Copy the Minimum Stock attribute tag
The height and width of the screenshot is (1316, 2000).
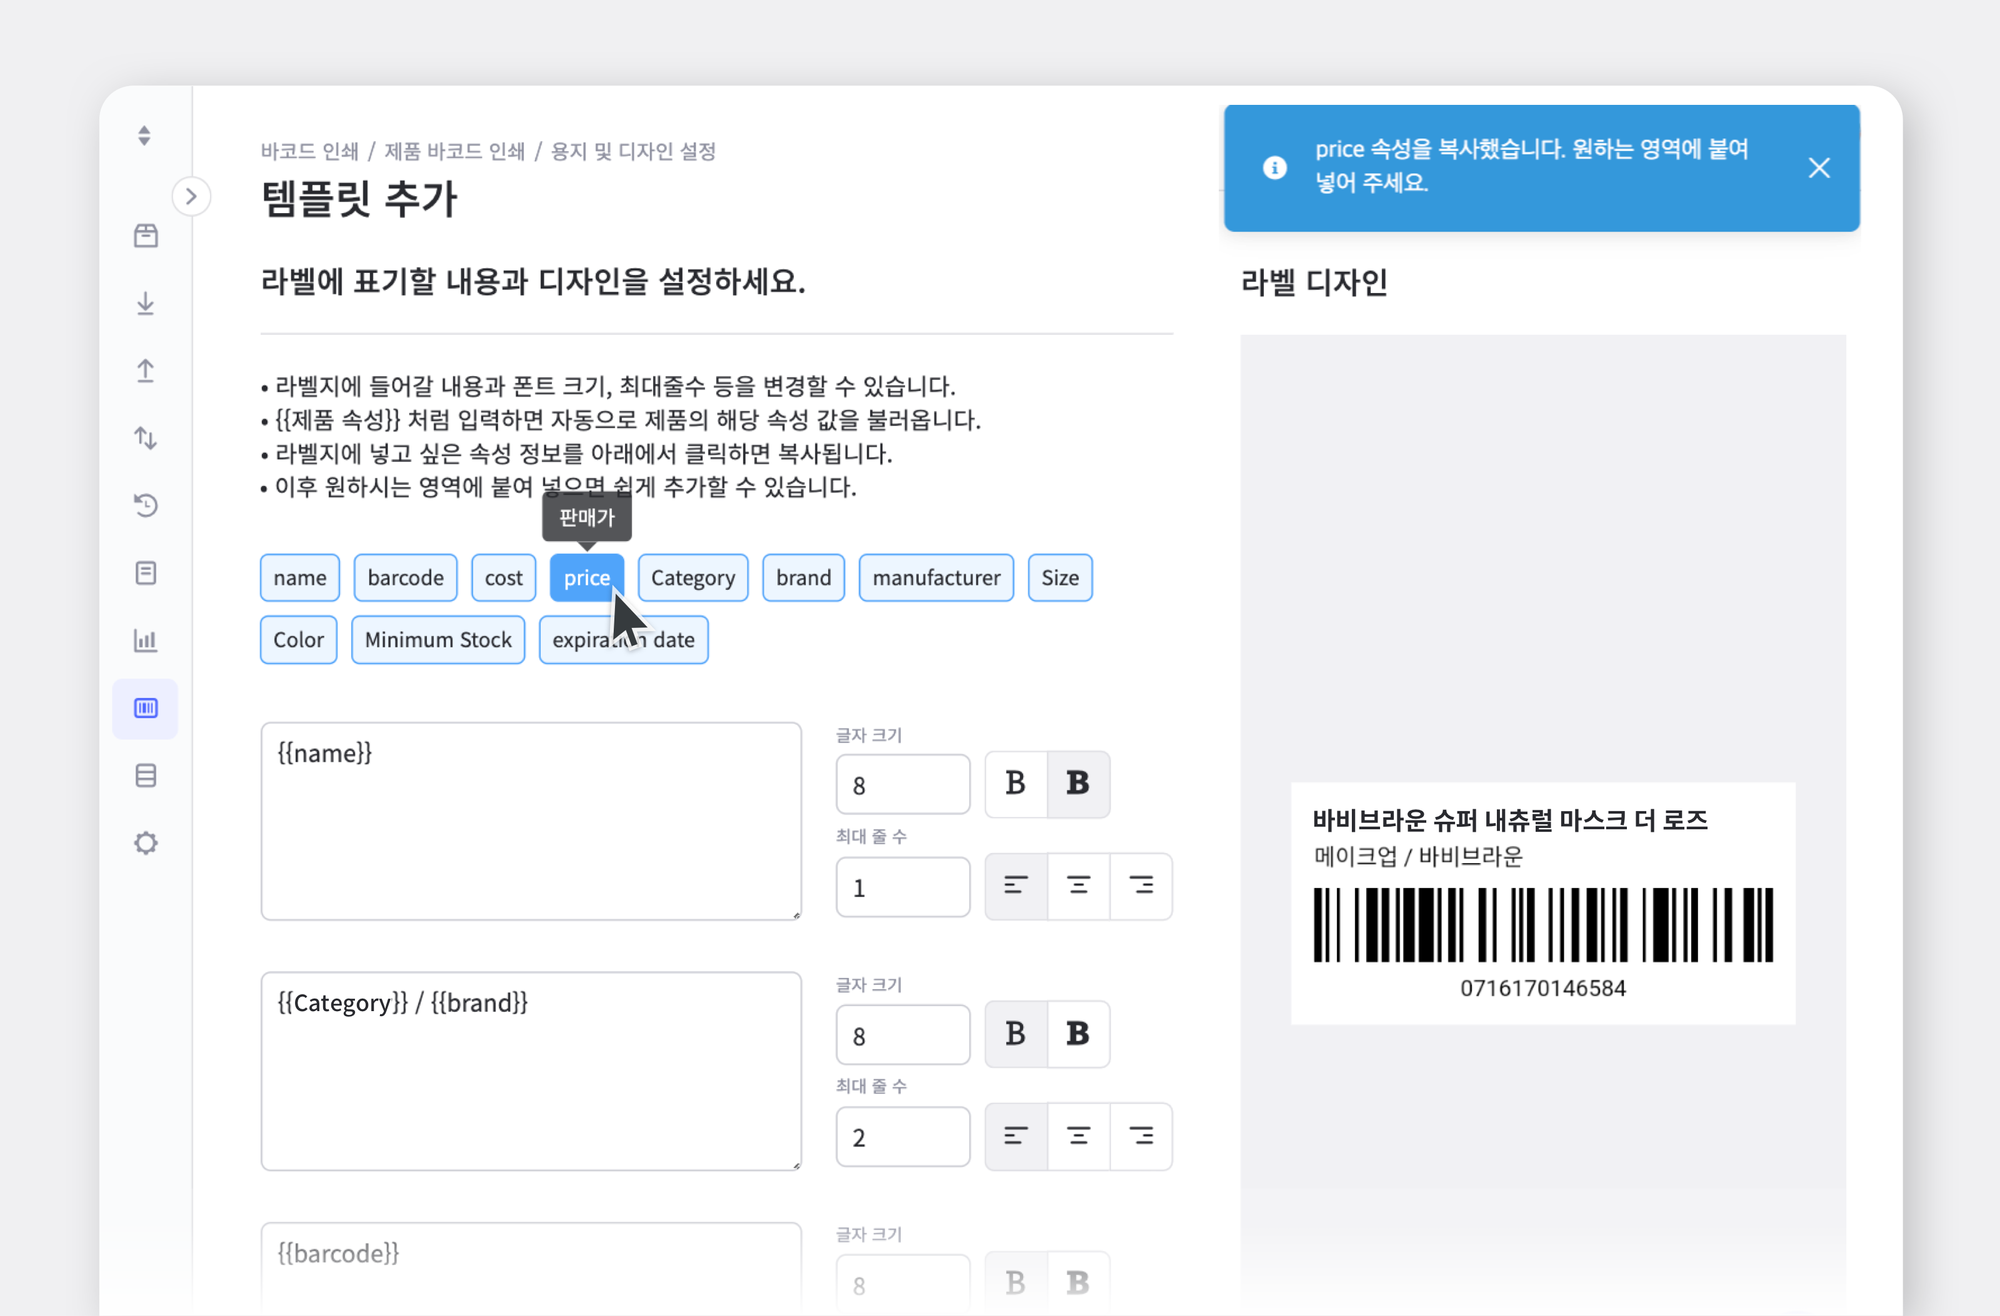[x=438, y=640]
